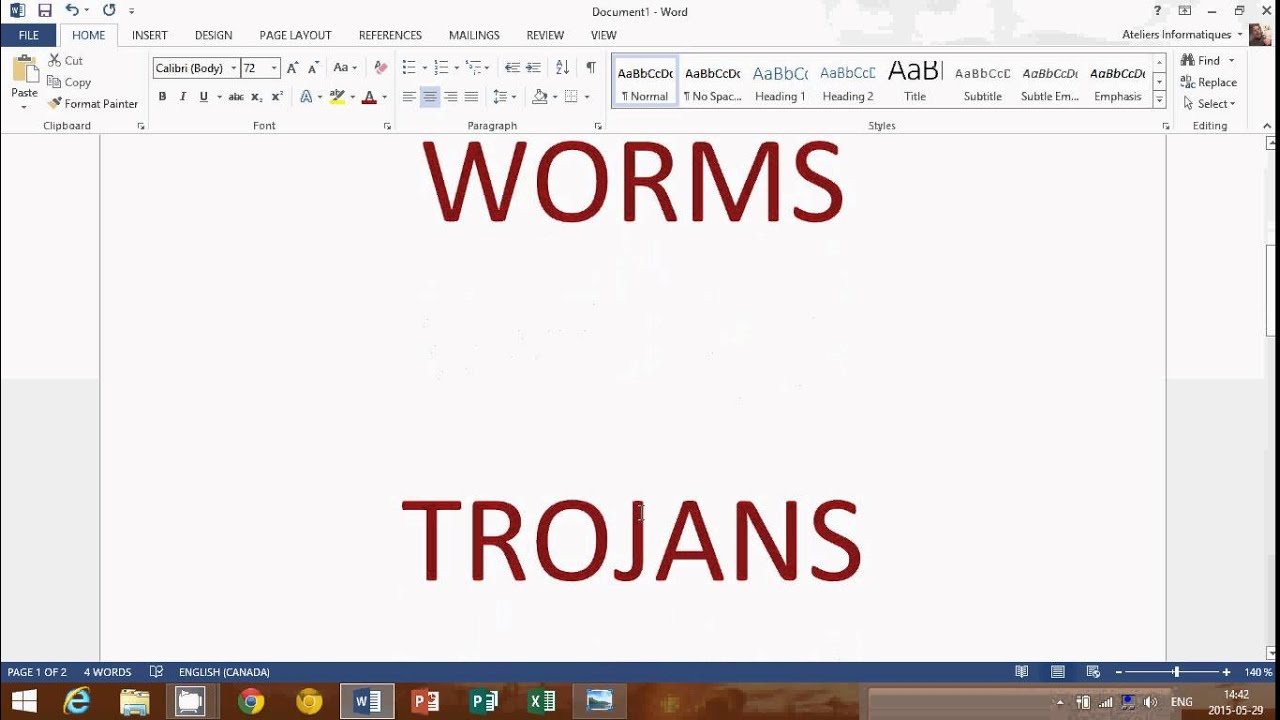The width and height of the screenshot is (1280, 720).
Task: Toggle show paragraph marks
Action: pos(591,68)
